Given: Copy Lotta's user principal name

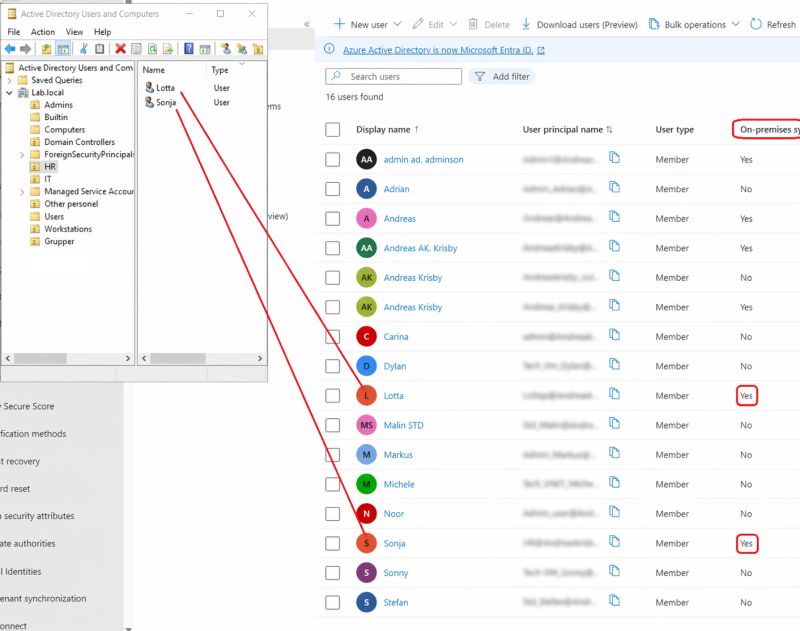Looking at the screenshot, I should pyautogui.click(x=615, y=394).
